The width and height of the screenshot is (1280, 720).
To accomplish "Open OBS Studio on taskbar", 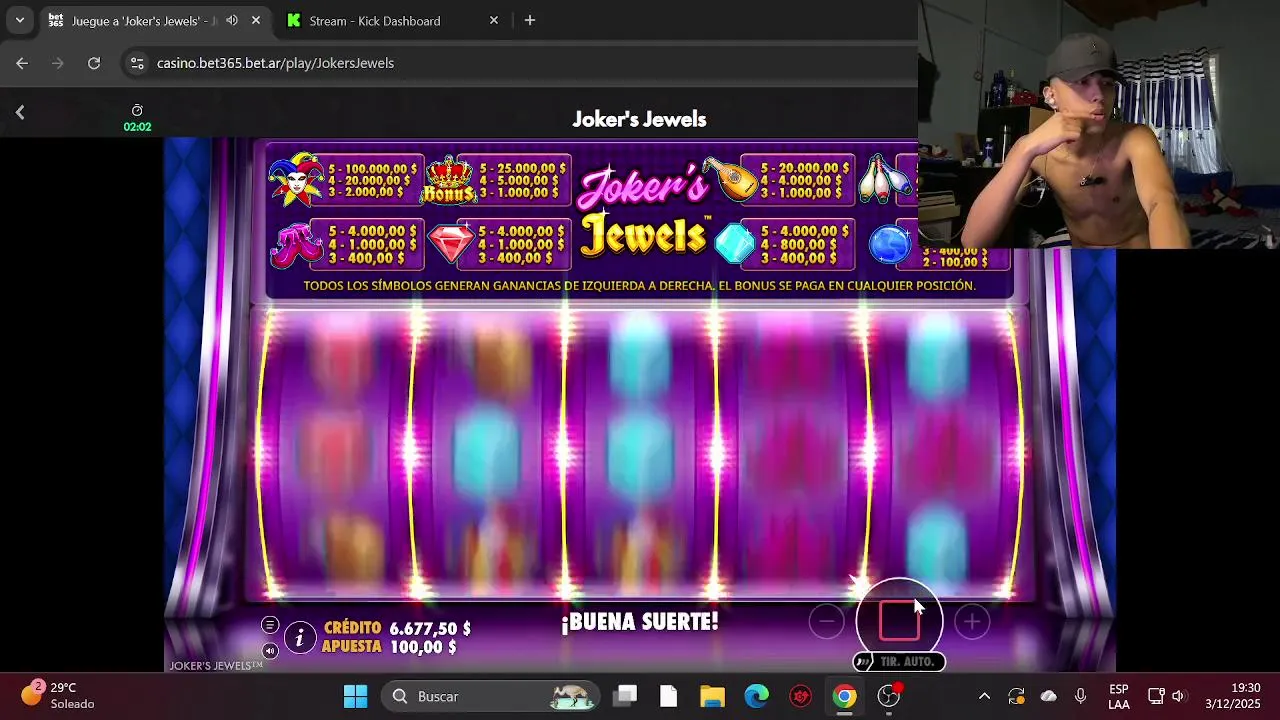I will 889,696.
